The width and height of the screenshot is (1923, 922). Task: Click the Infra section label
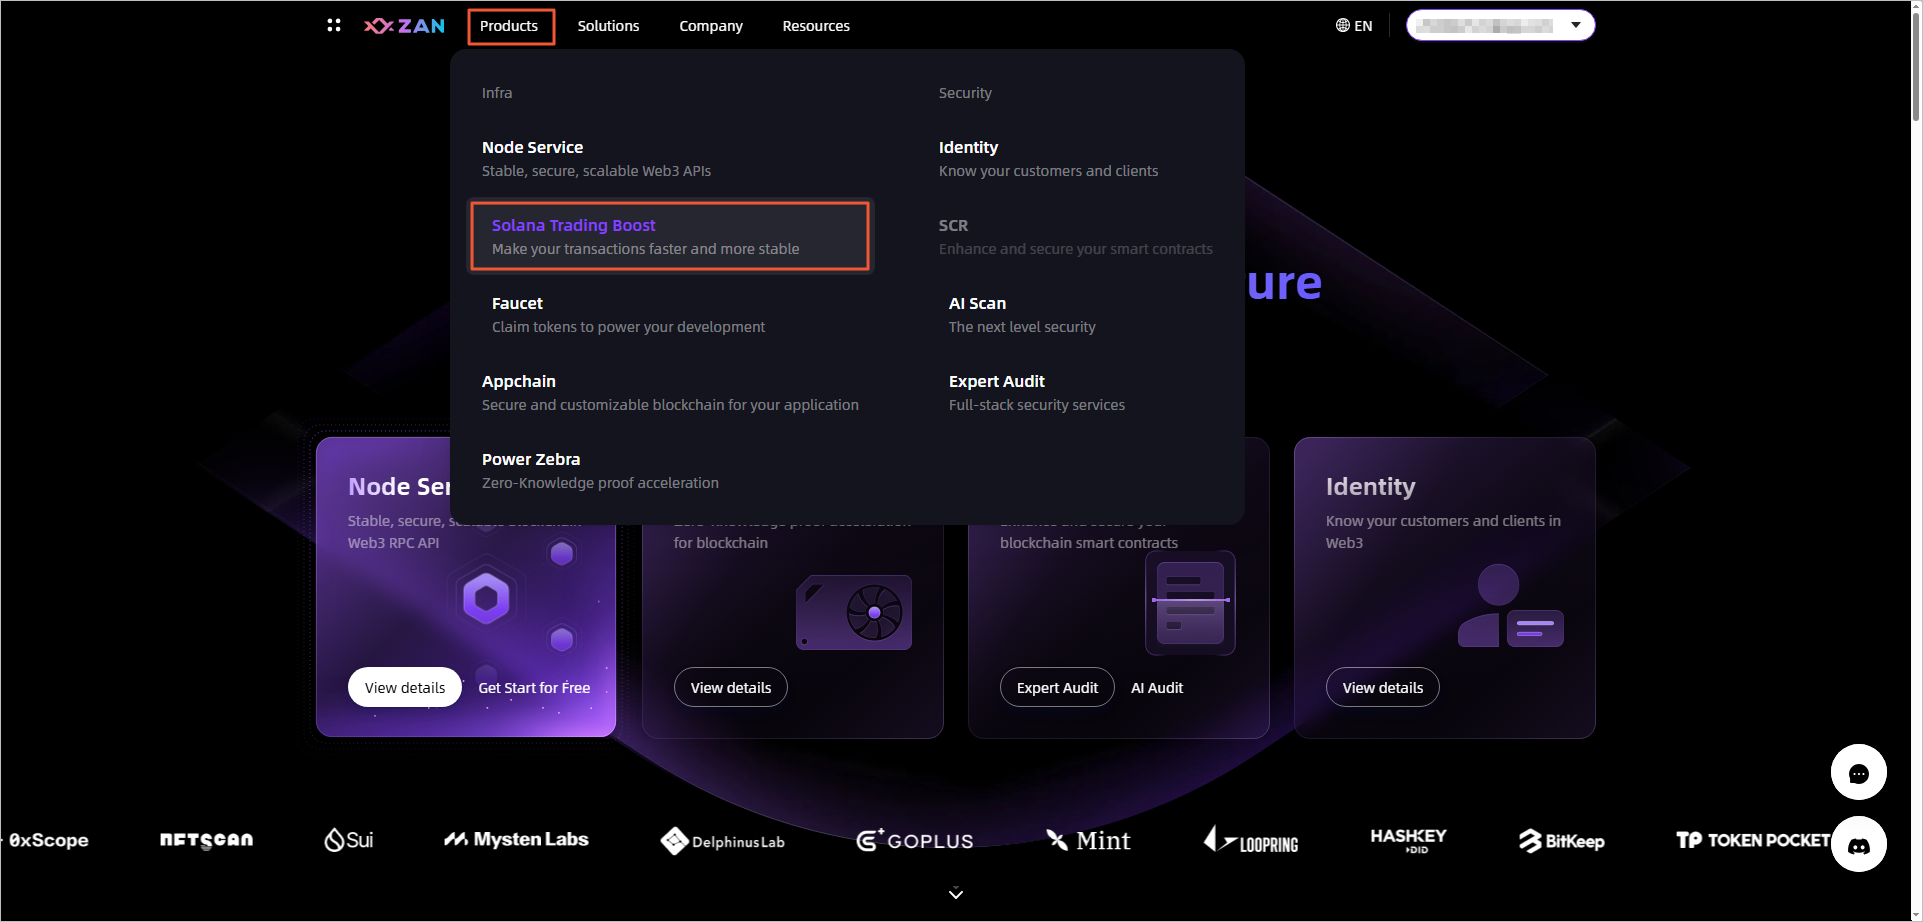tap(497, 93)
